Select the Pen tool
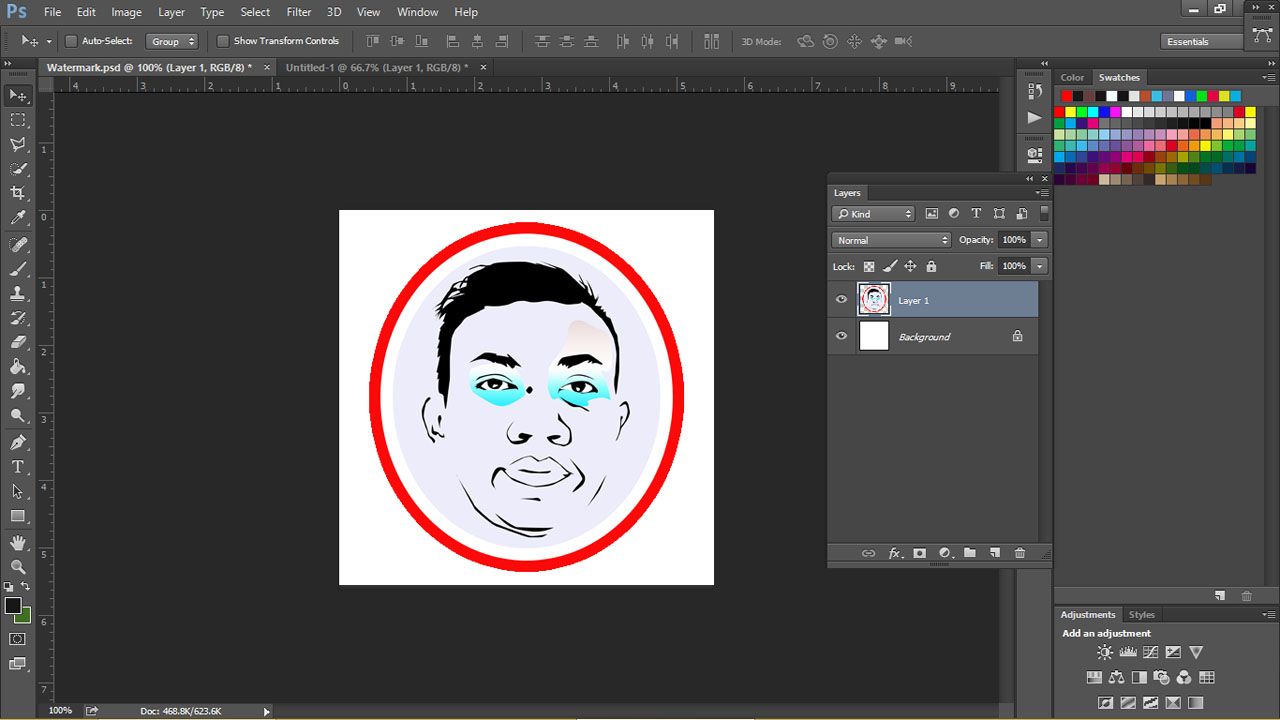Image resolution: width=1280 pixels, height=720 pixels. (x=18, y=442)
